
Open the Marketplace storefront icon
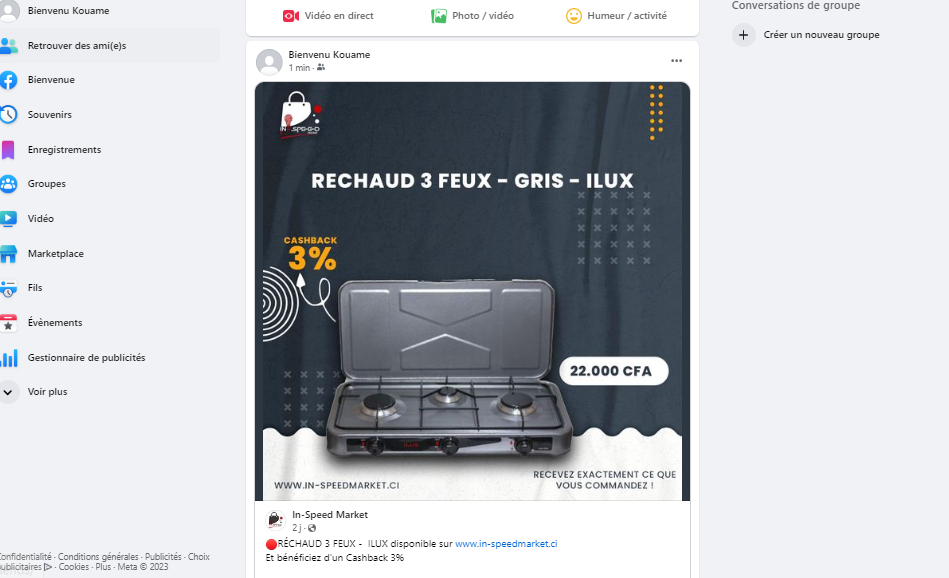[8, 254]
